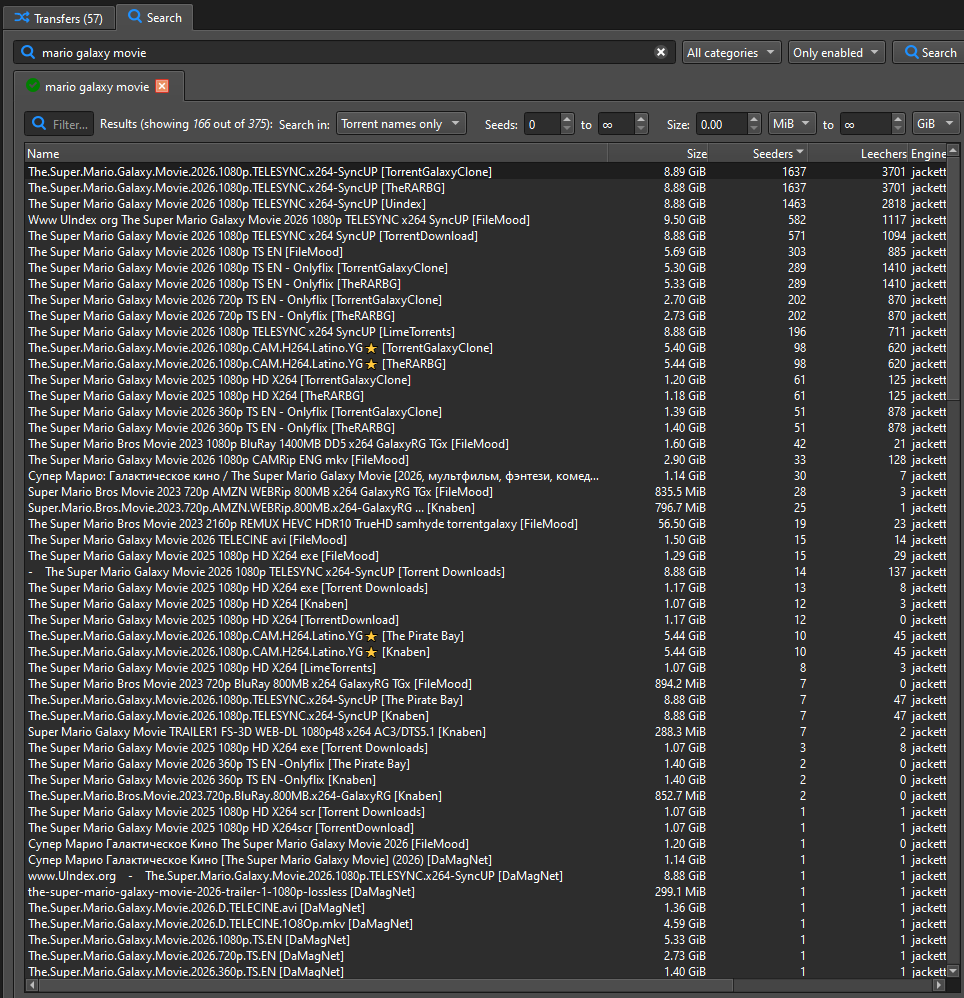Increase the minimum Size value

754,118
